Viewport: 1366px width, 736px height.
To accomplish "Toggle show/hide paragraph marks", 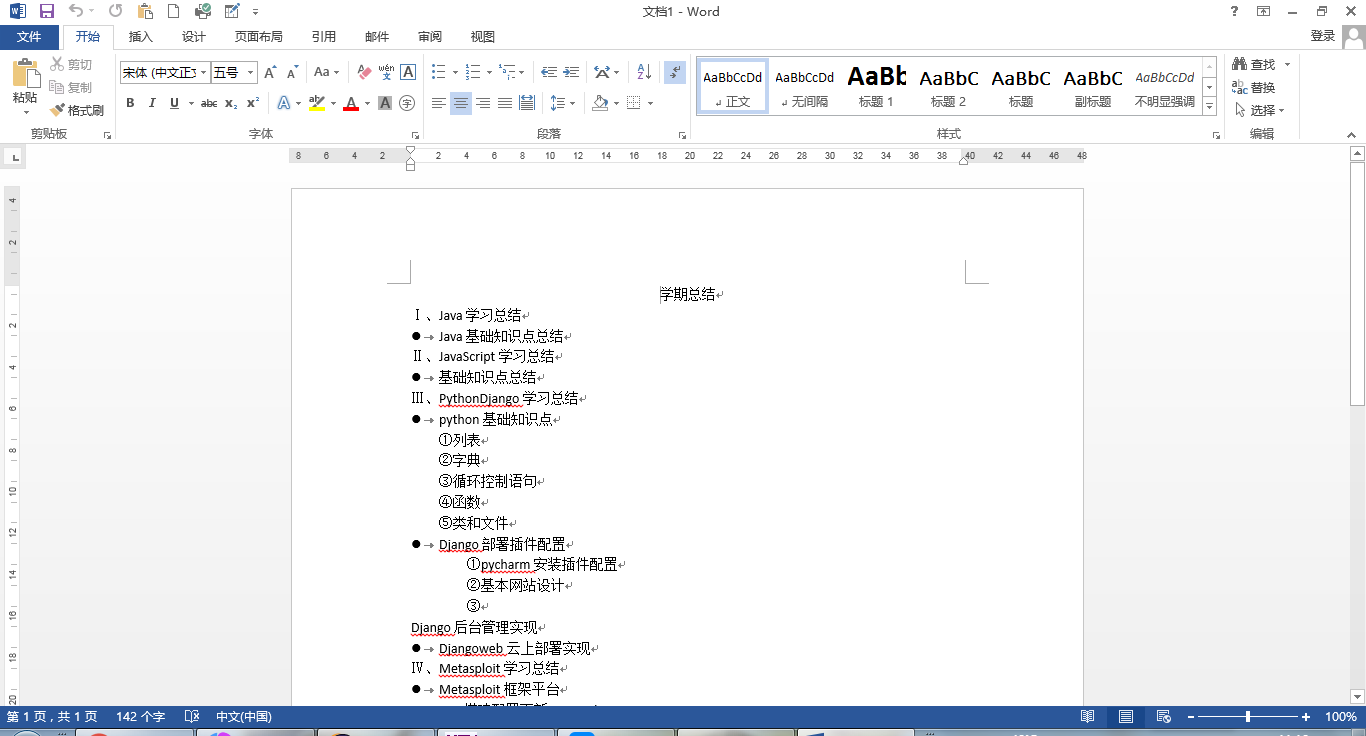I will (x=675, y=72).
